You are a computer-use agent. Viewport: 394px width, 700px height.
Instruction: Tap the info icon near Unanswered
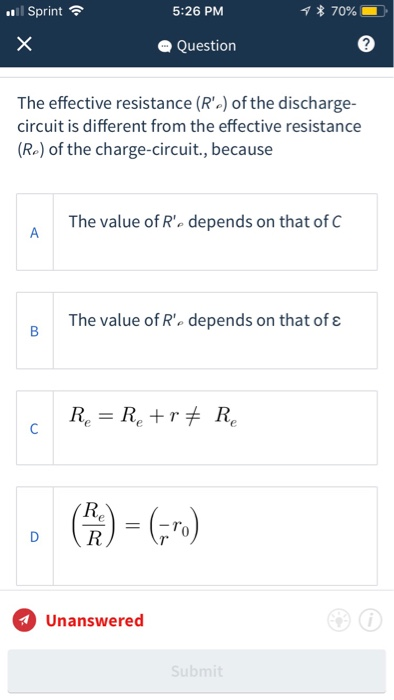(370, 620)
